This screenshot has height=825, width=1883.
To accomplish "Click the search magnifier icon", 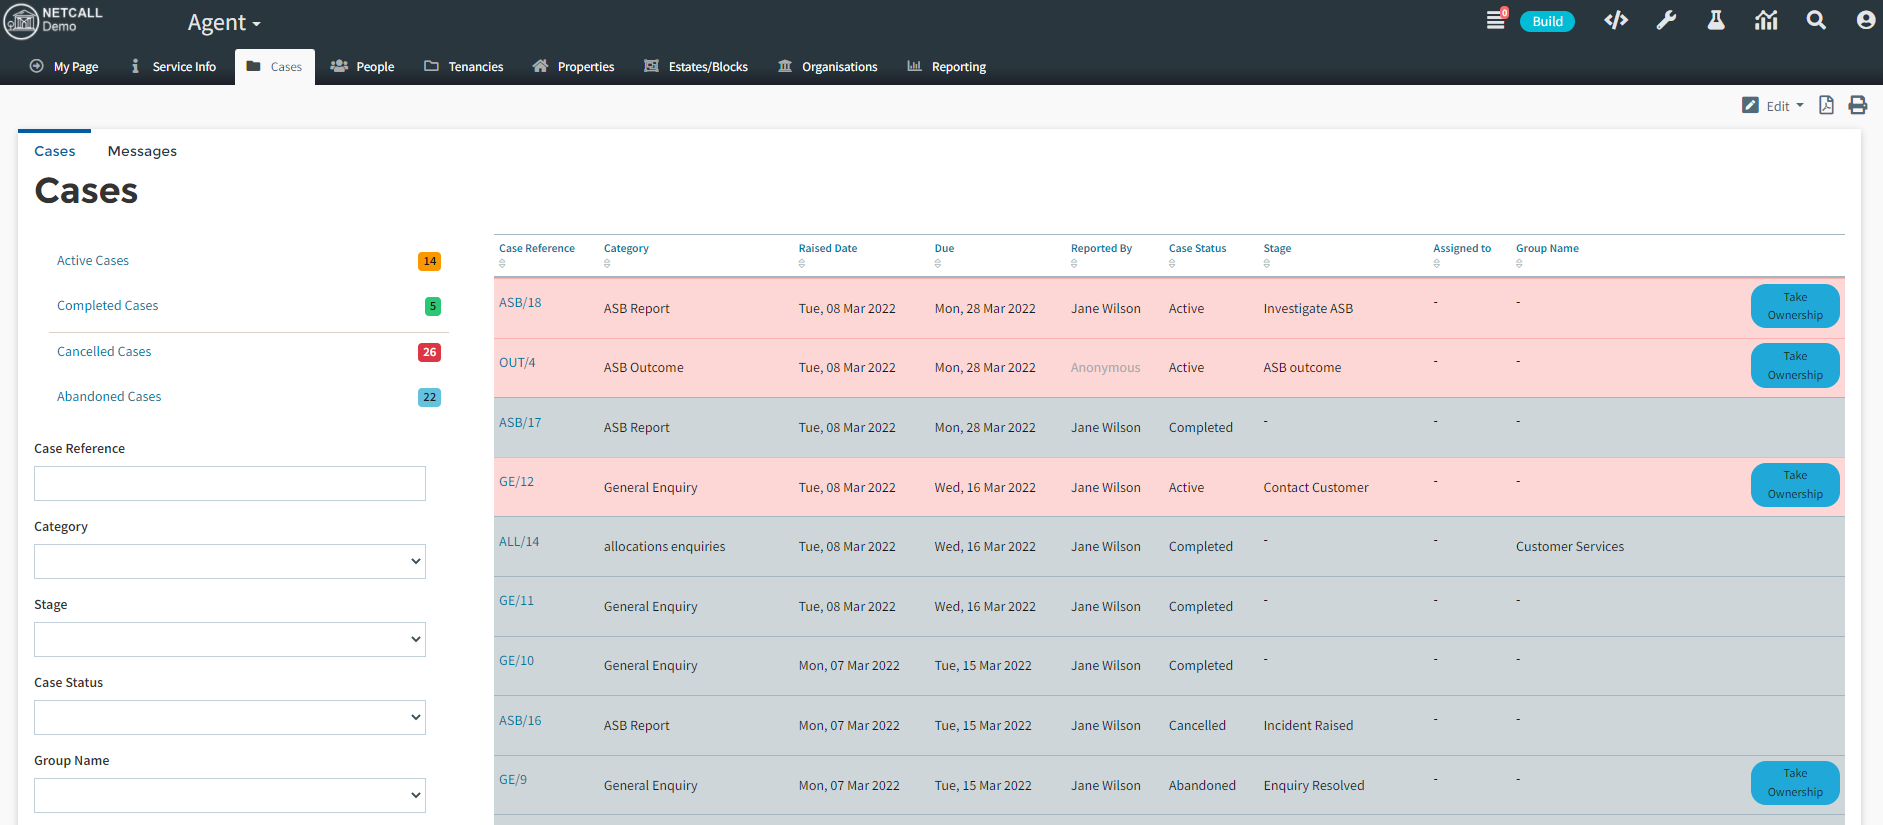I will [x=1816, y=21].
